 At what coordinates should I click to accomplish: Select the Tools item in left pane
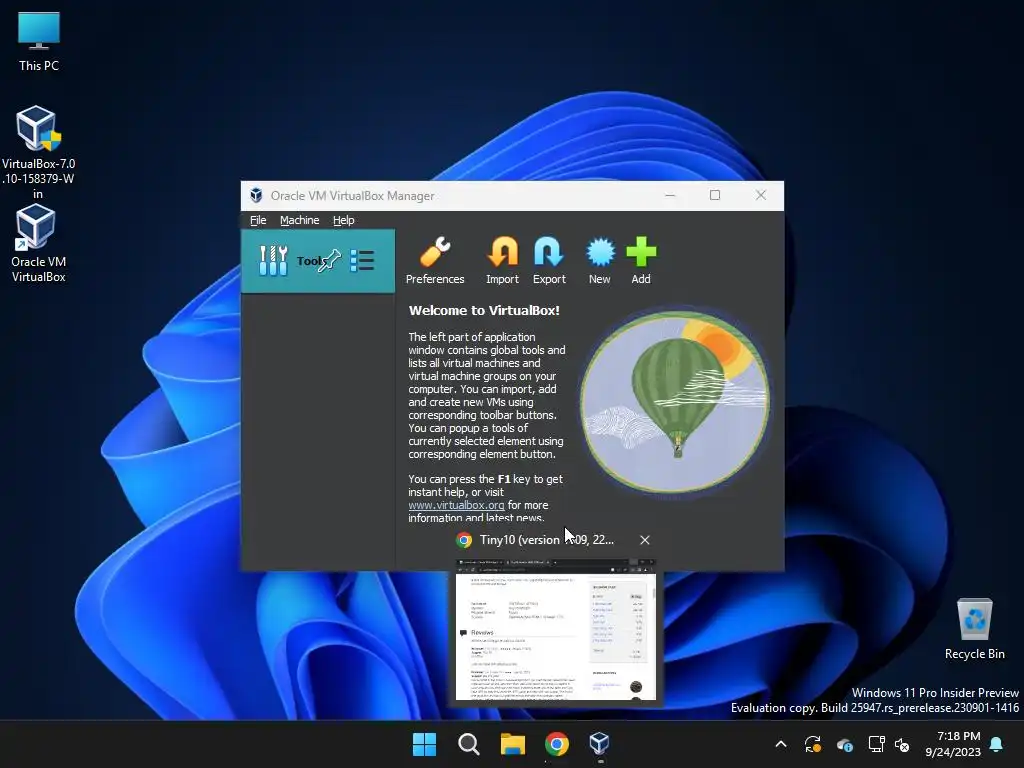tap(318, 261)
